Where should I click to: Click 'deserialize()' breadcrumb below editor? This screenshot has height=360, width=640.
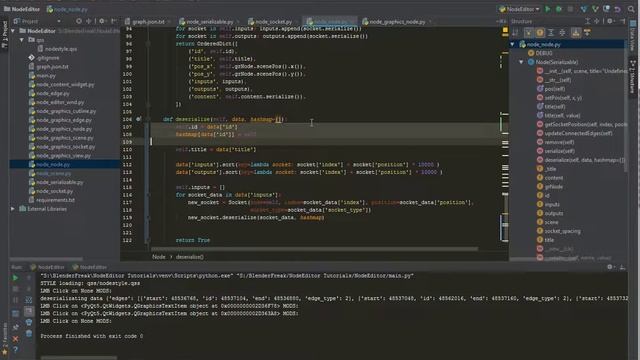click(189, 257)
